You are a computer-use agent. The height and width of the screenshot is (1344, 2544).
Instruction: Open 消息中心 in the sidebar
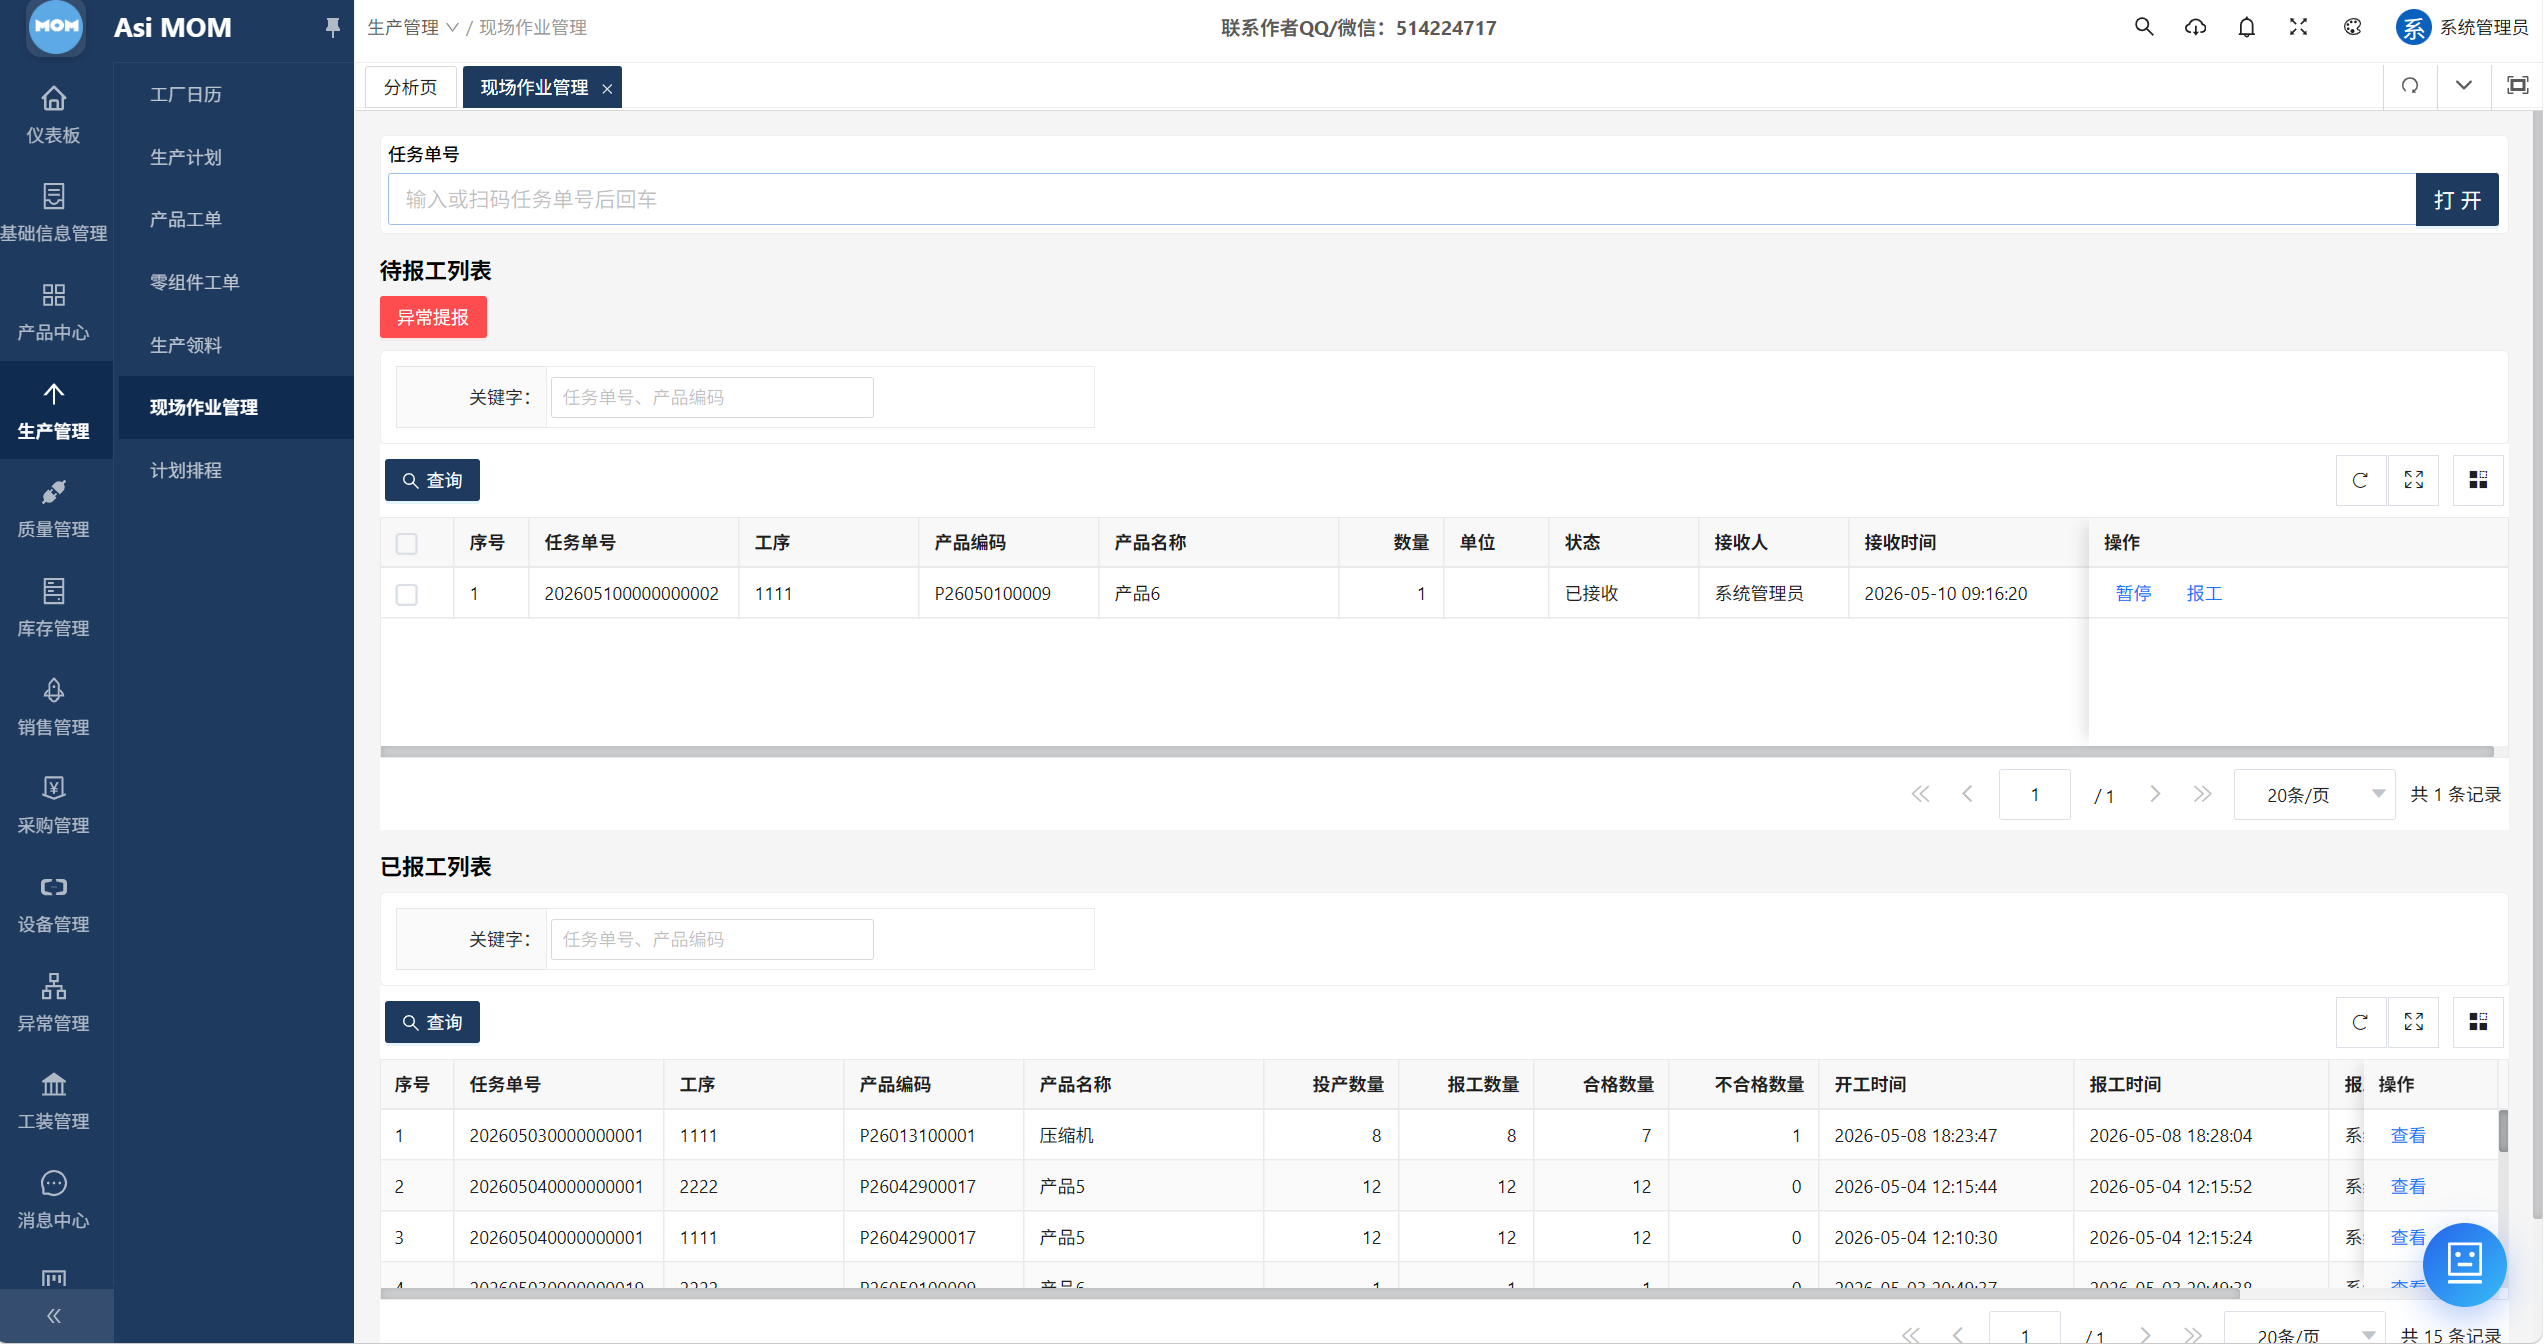point(54,1199)
